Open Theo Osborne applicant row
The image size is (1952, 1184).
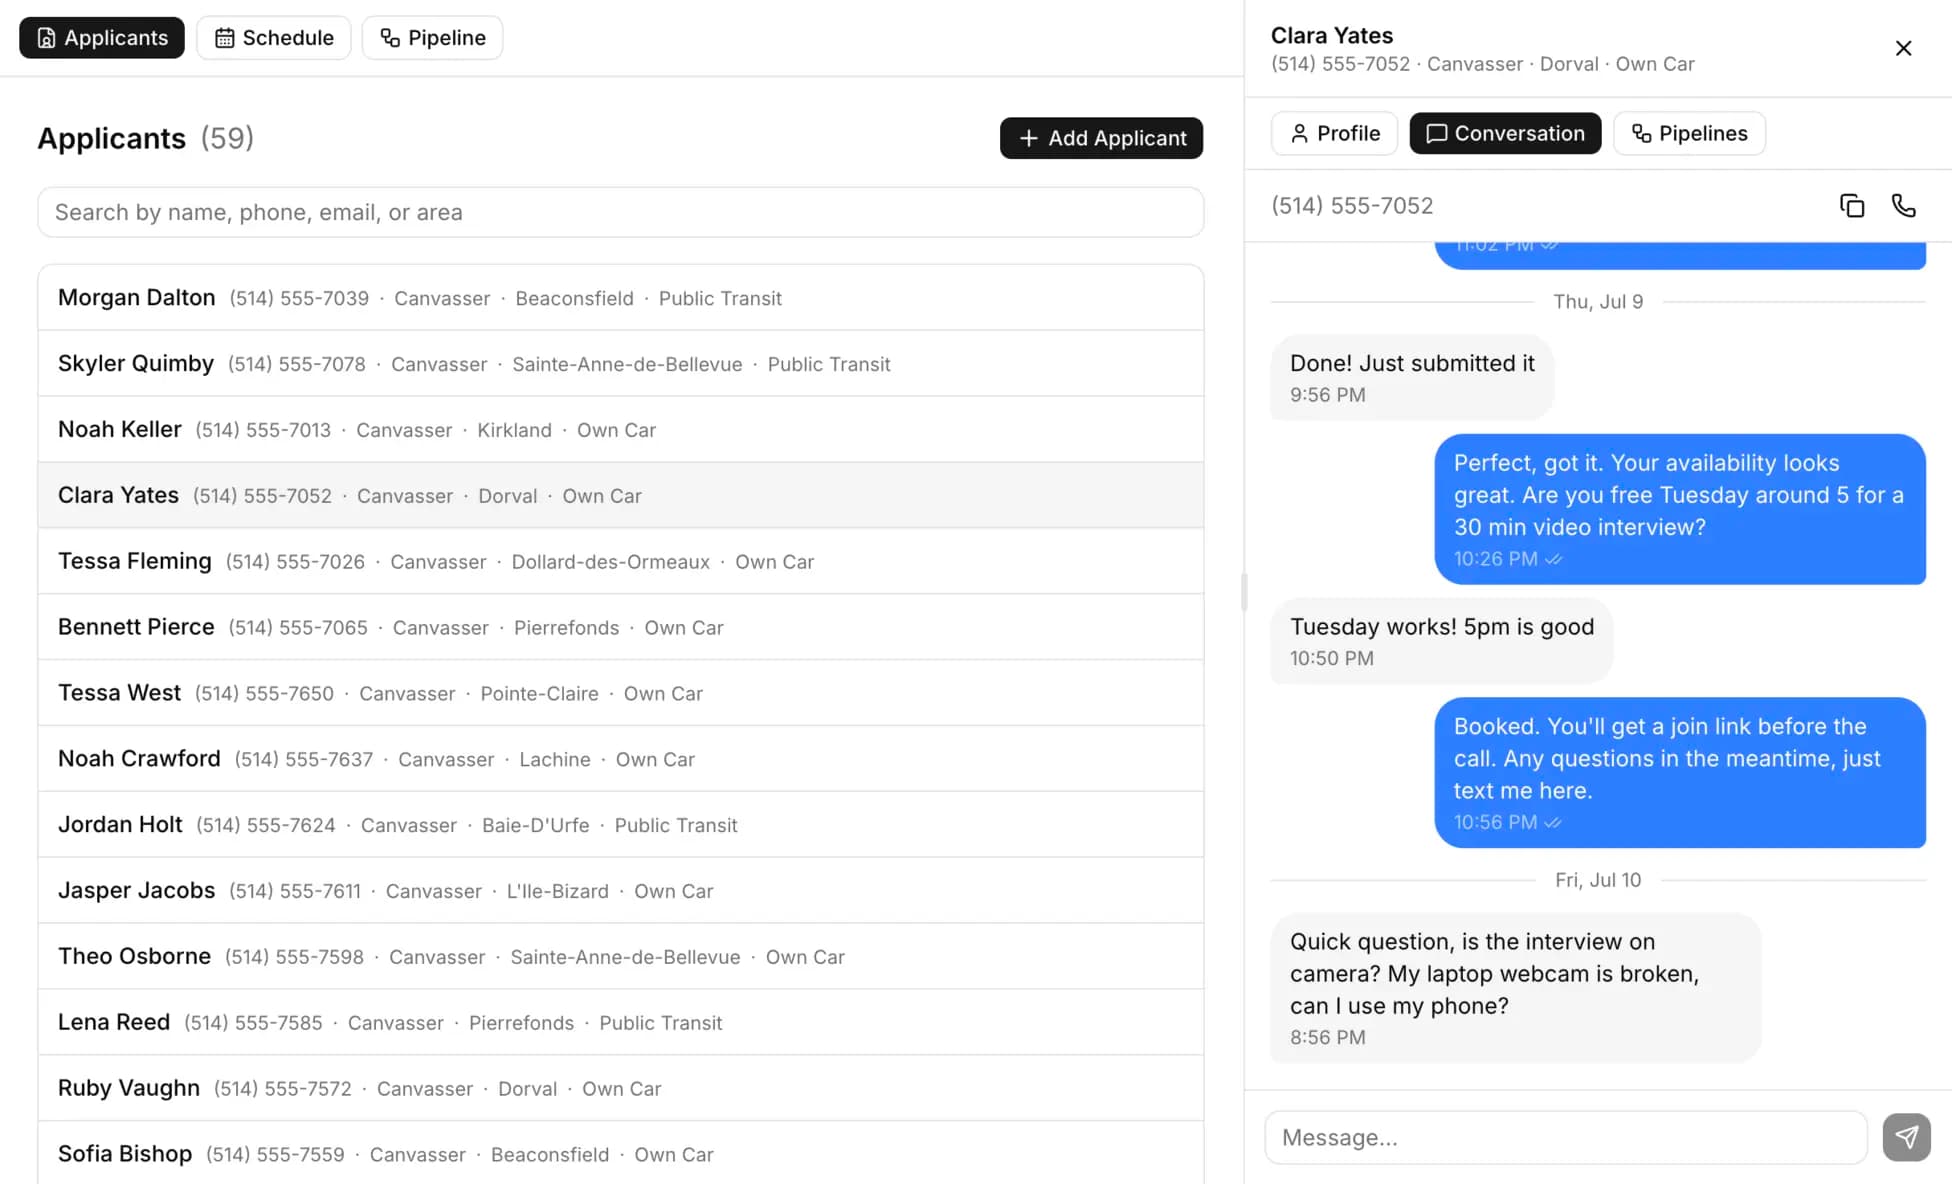620,957
